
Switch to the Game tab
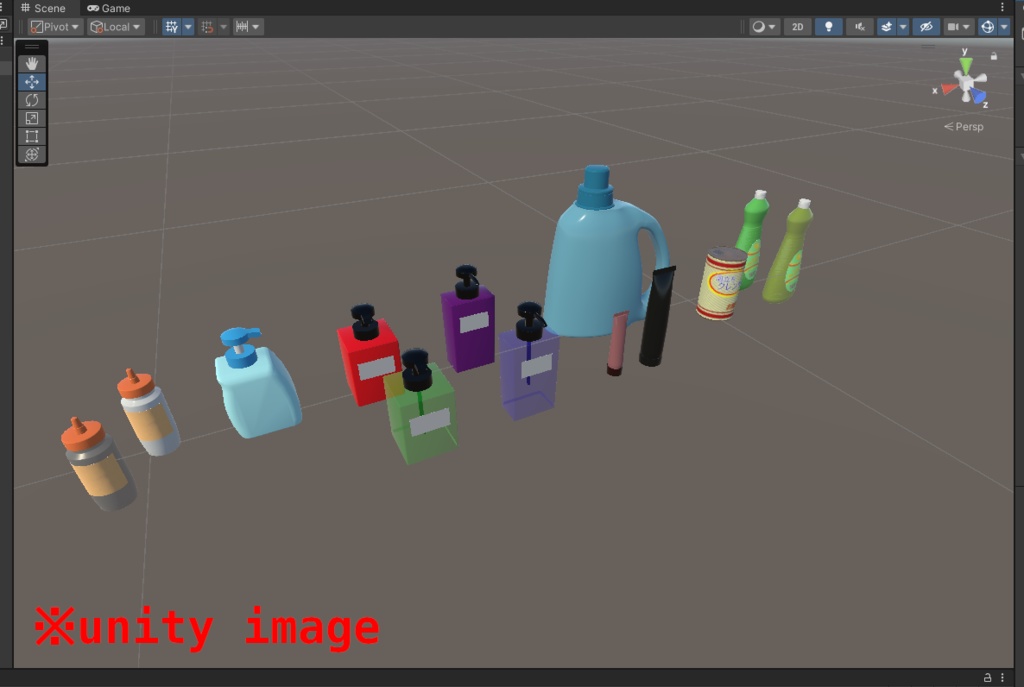[x=108, y=8]
